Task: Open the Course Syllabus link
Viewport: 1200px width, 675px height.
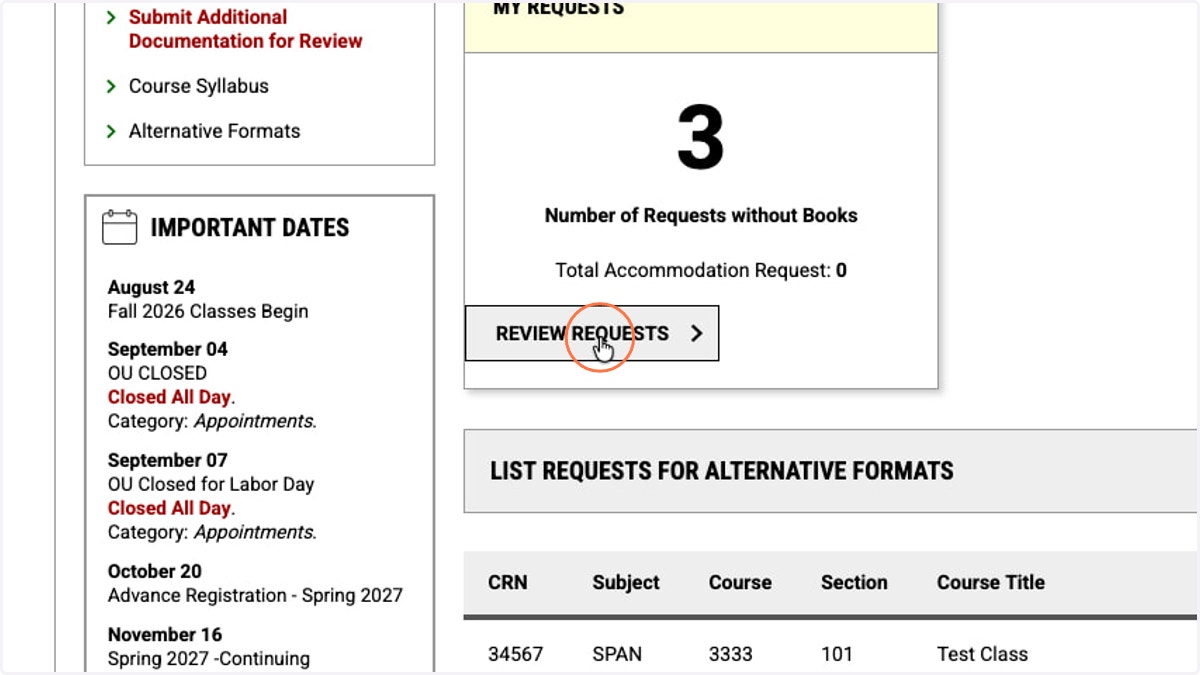Action: [199, 86]
